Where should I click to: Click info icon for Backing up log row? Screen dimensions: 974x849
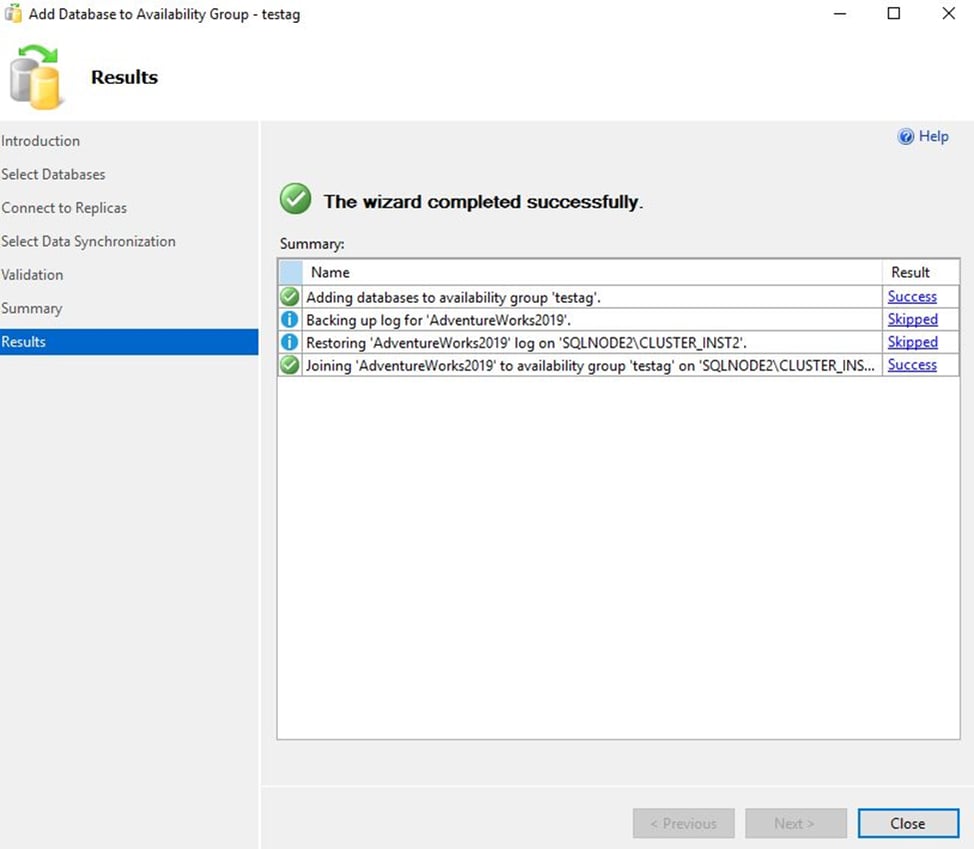(x=290, y=320)
